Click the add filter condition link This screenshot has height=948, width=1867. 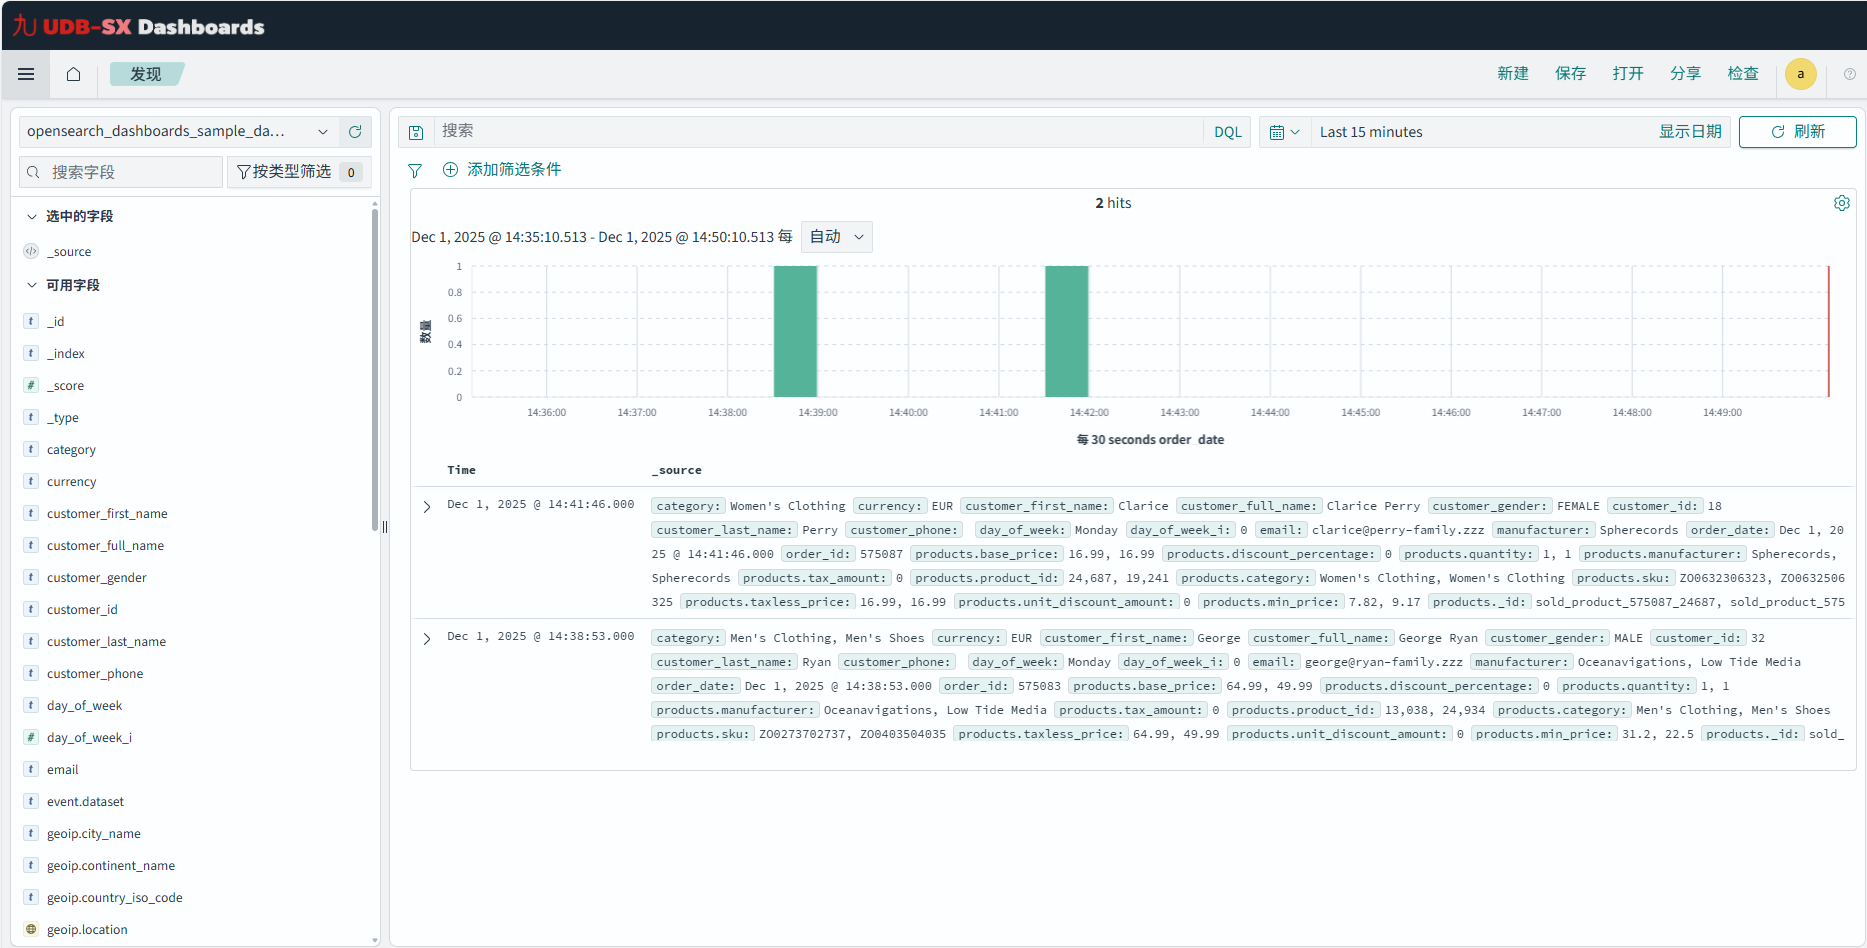(x=502, y=170)
